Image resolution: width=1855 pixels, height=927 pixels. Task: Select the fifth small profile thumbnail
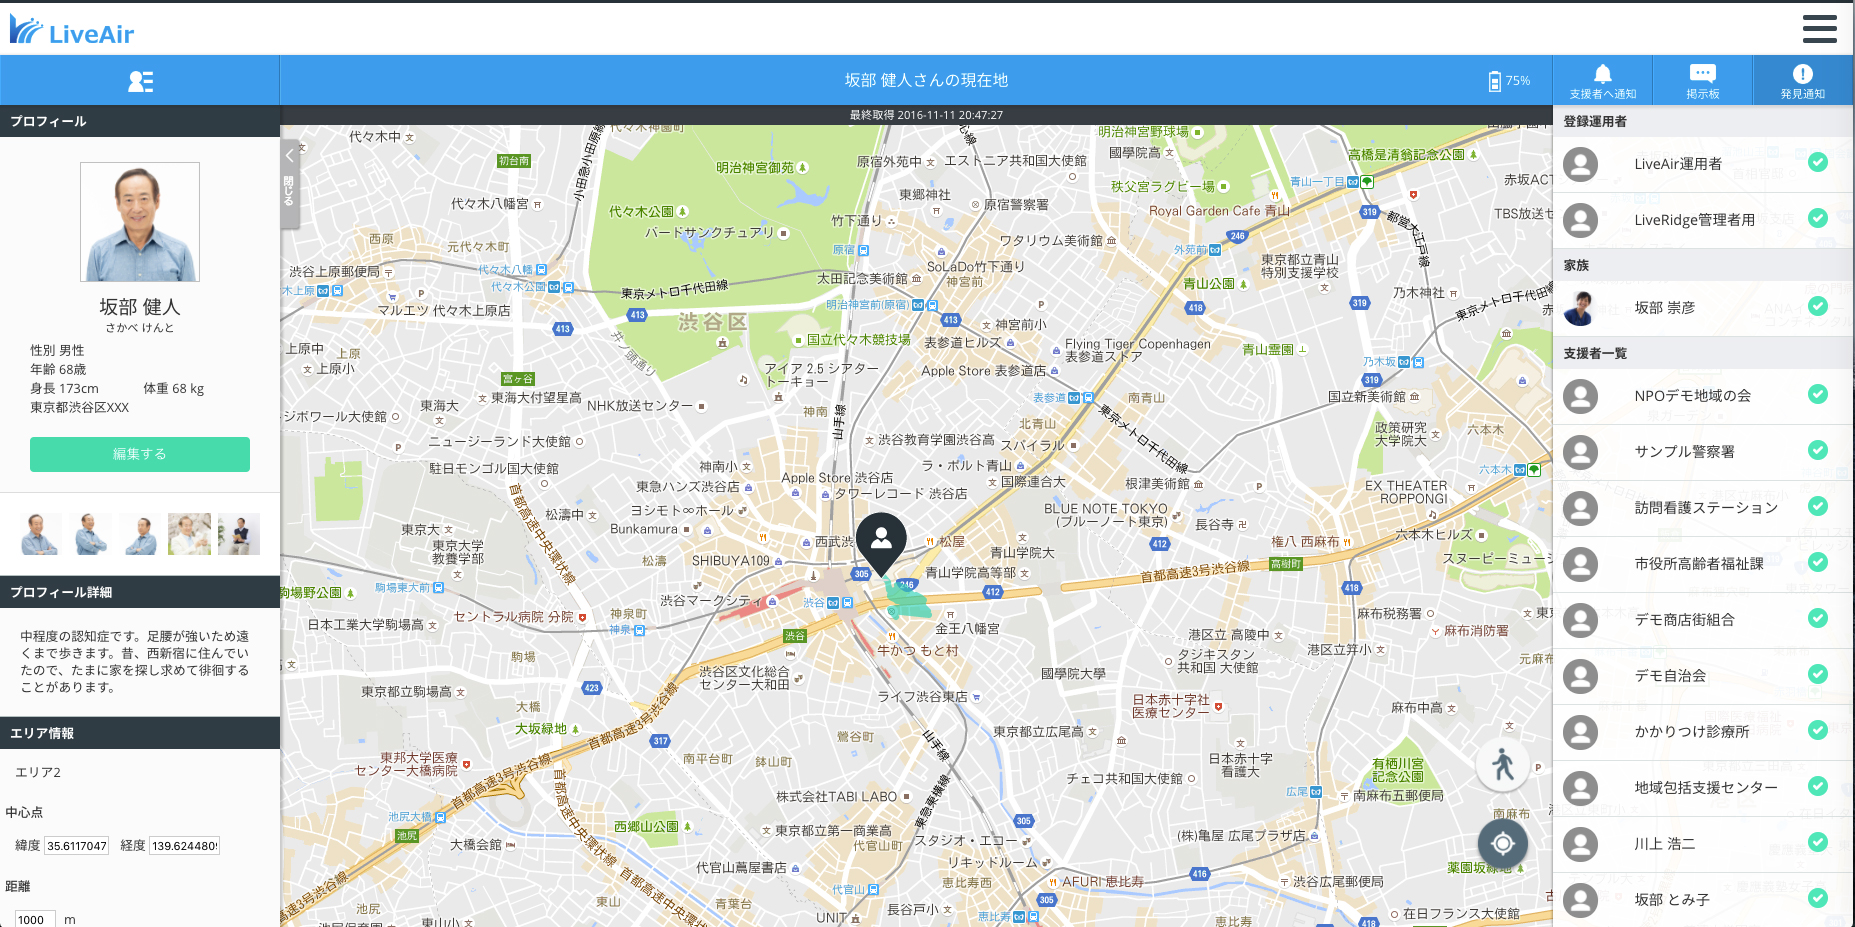[239, 534]
